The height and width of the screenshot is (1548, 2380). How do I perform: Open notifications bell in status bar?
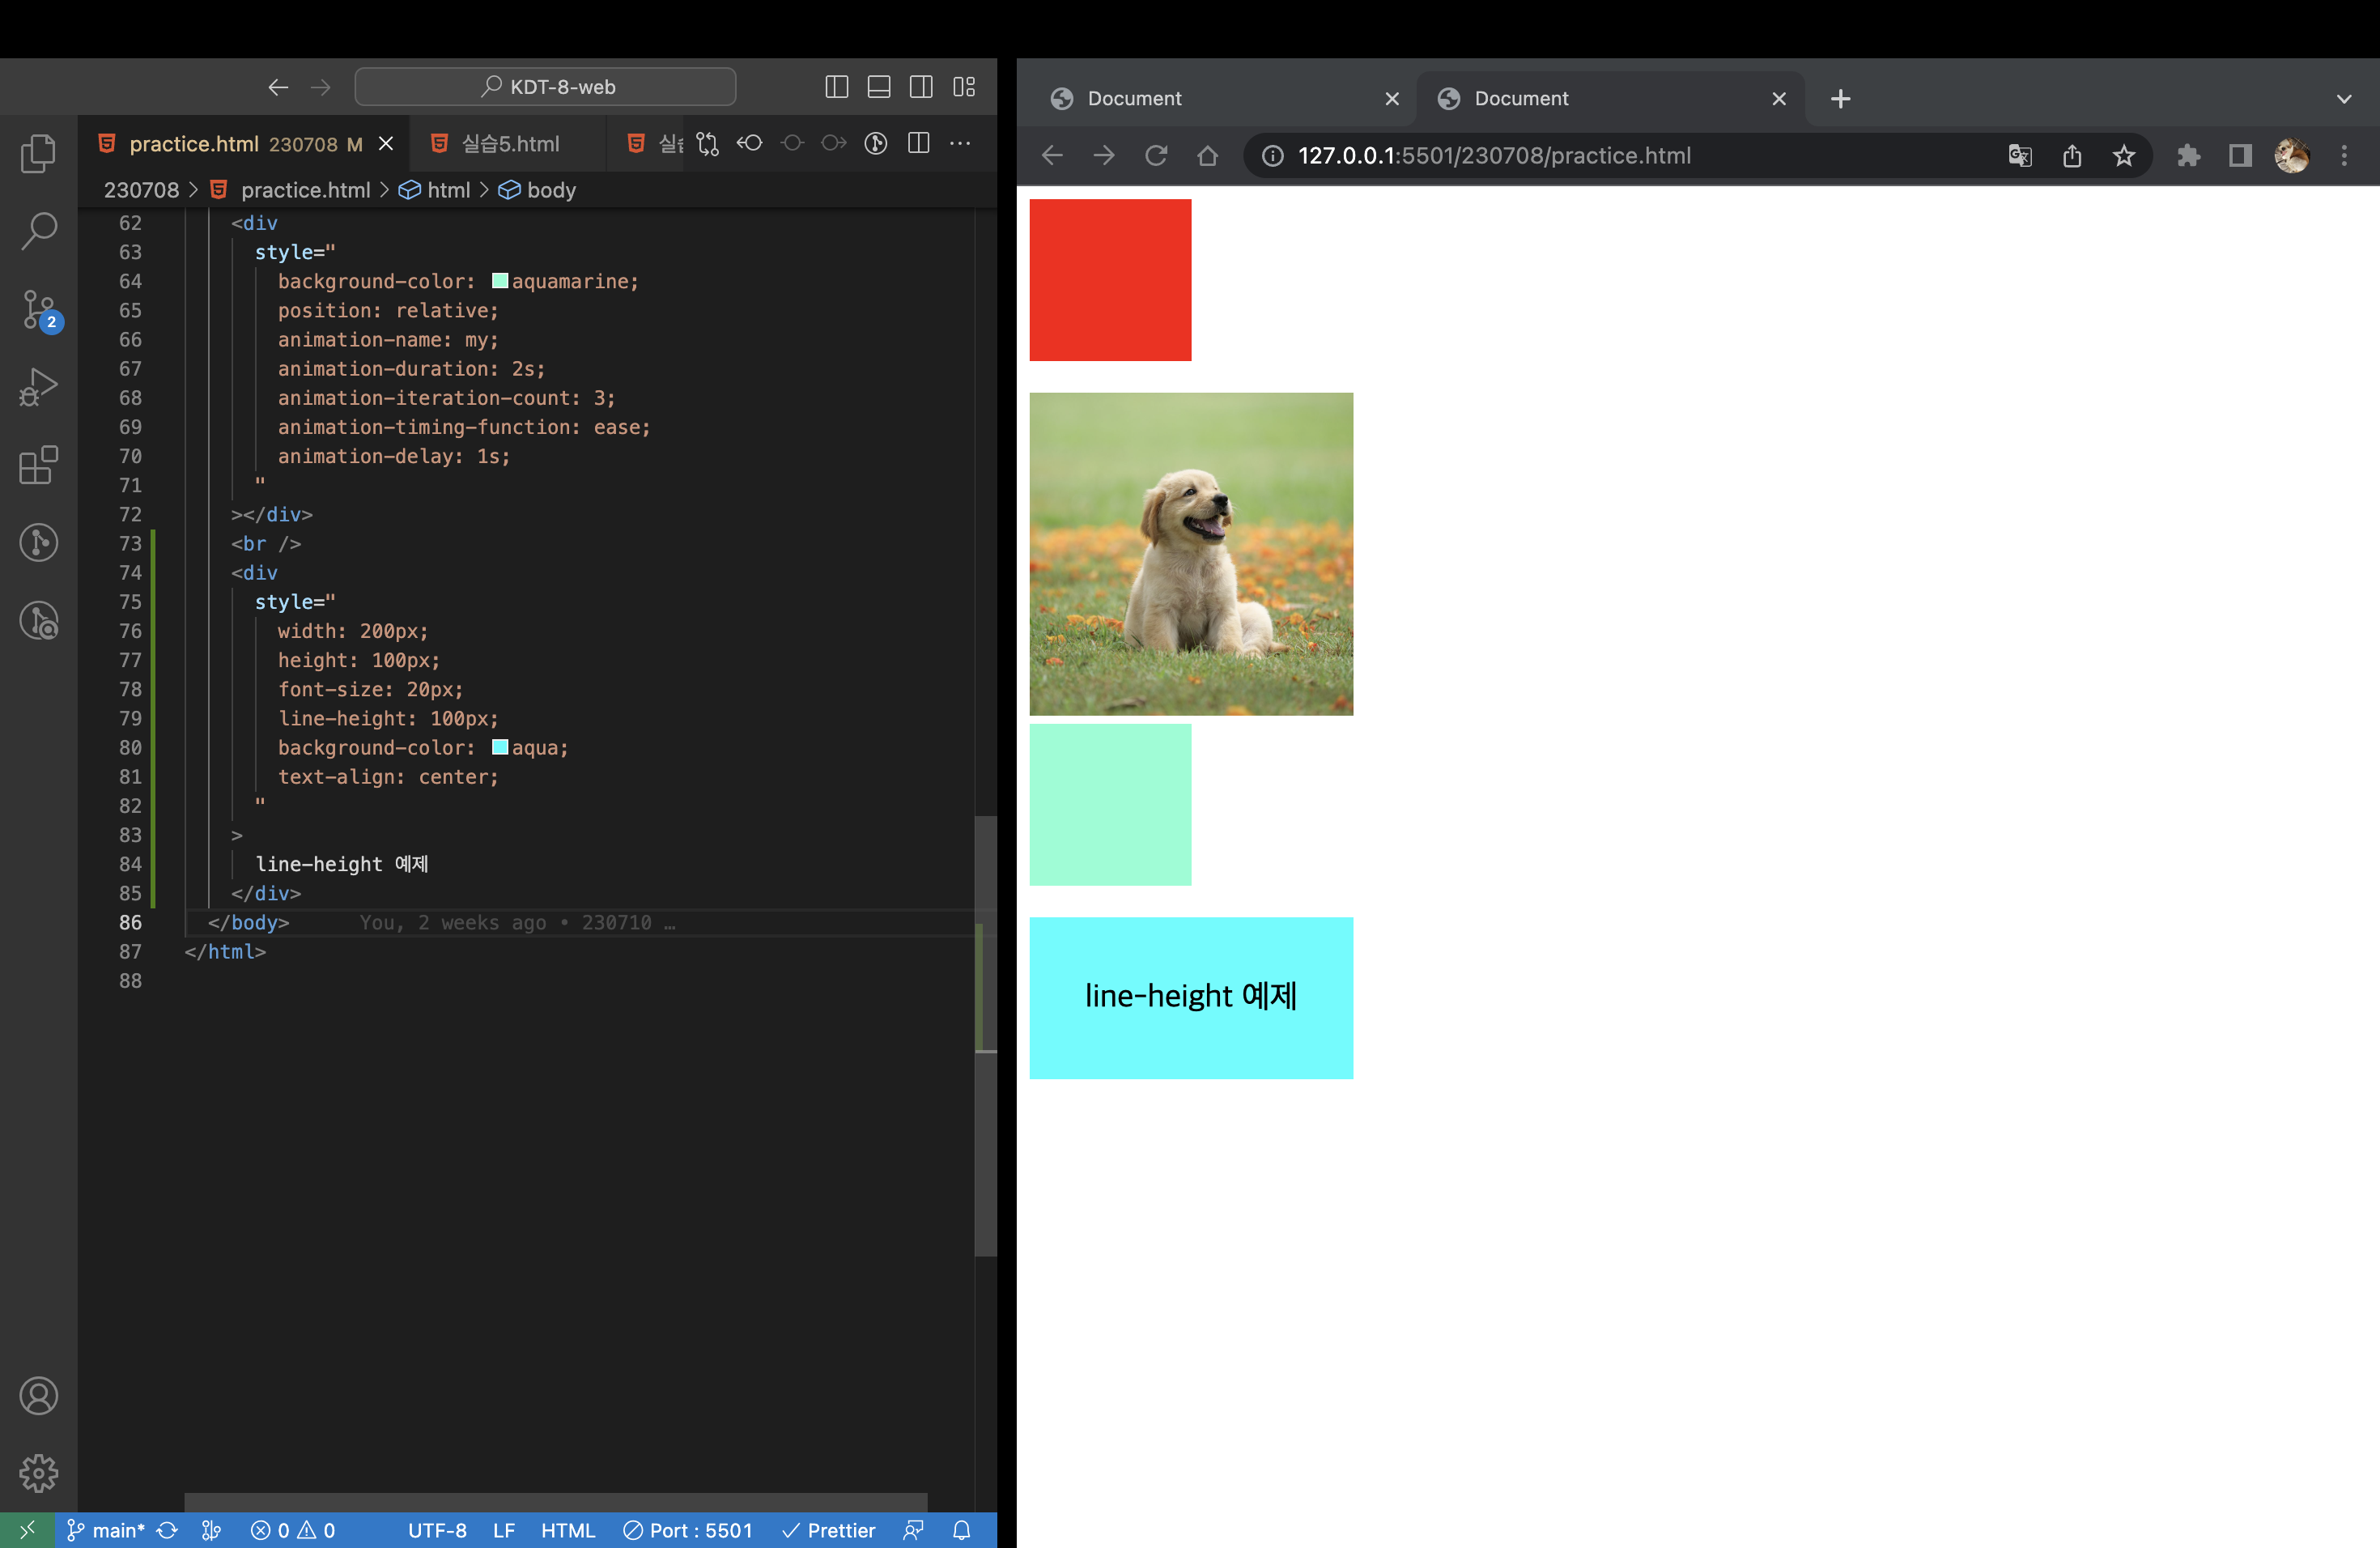[961, 1530]
